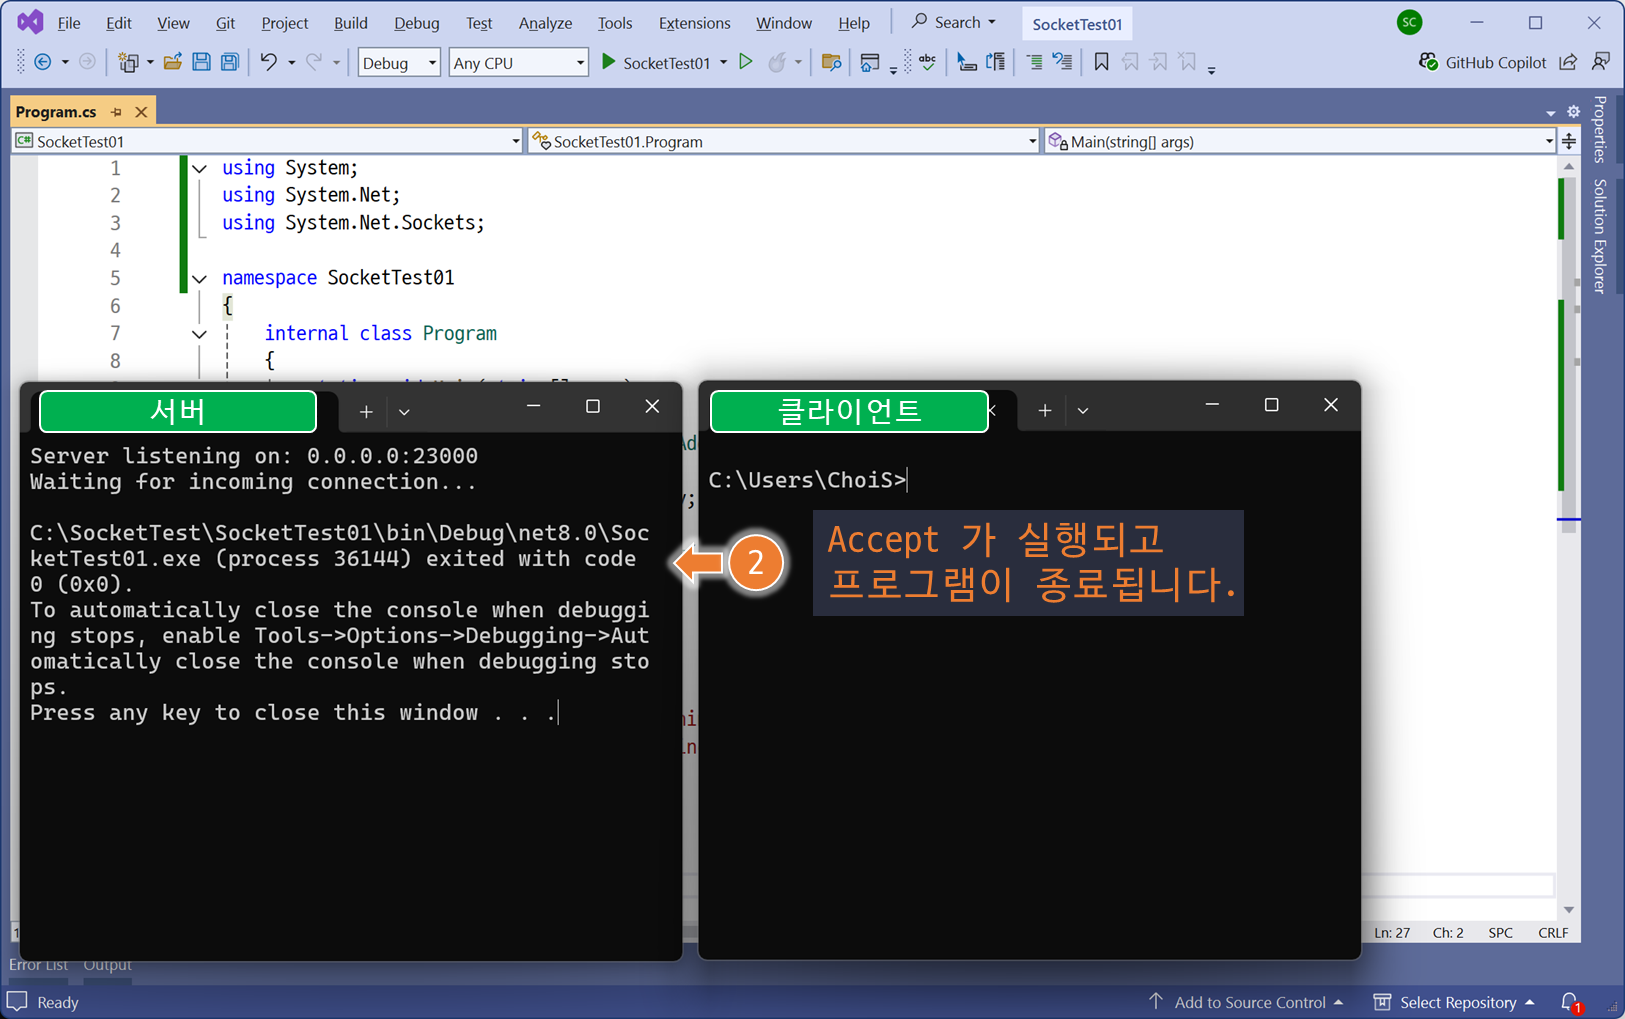This screenshot has width=1625, height=1019.
Task: Collapse the namespace SocketTest01 block
Action: [200, 278]
